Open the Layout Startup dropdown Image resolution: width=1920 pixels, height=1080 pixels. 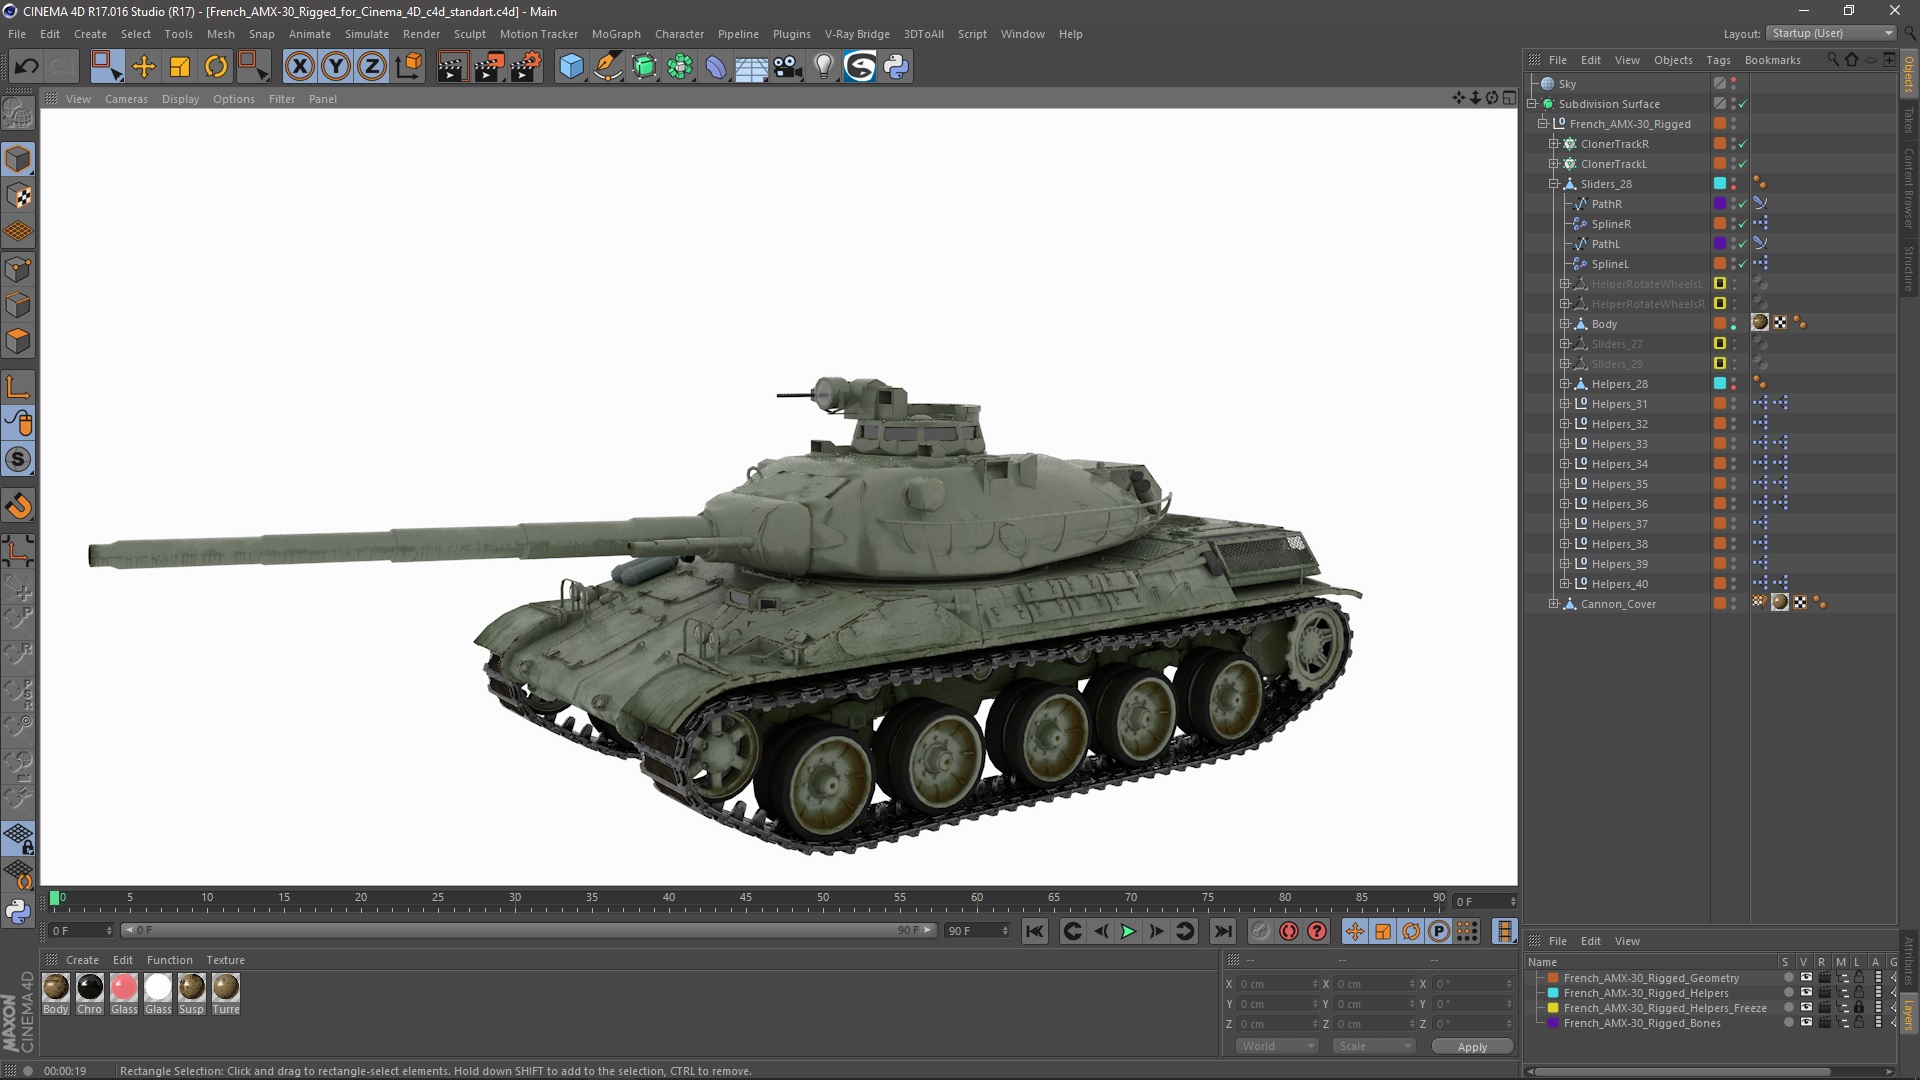[x=1832, y=33]
